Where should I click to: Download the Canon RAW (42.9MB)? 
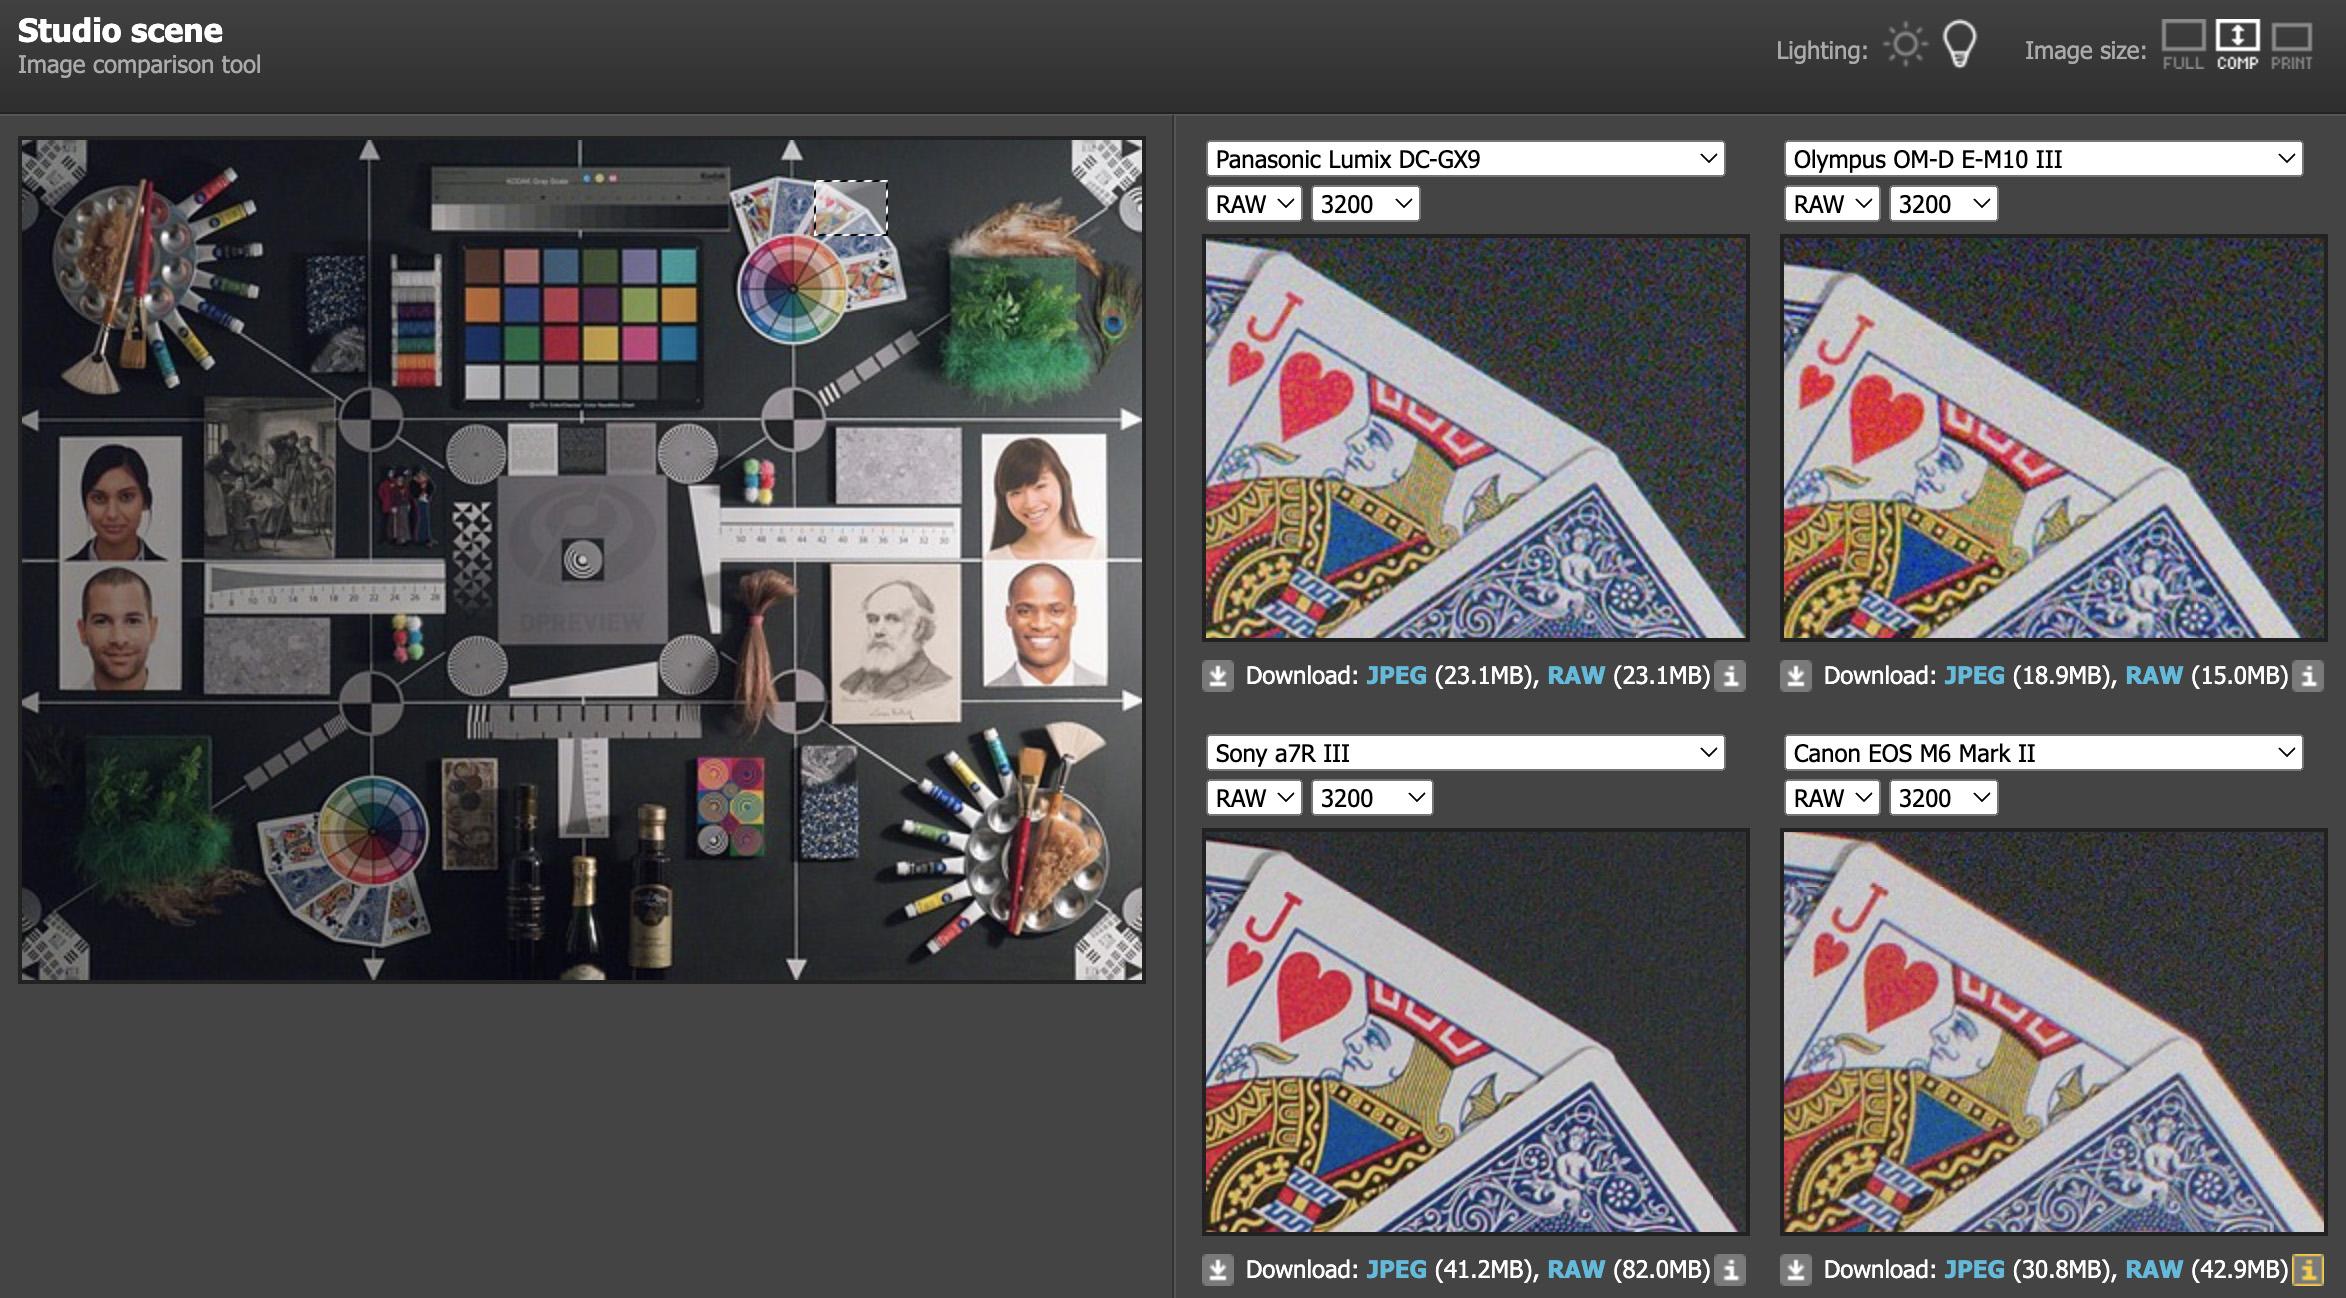(x=2154, y=1270)
